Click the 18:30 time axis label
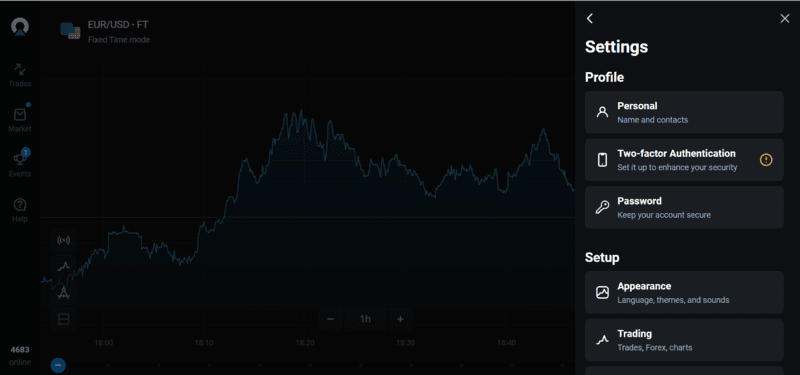Viewport: 800px width, 375px height. (x=406, y=343)
